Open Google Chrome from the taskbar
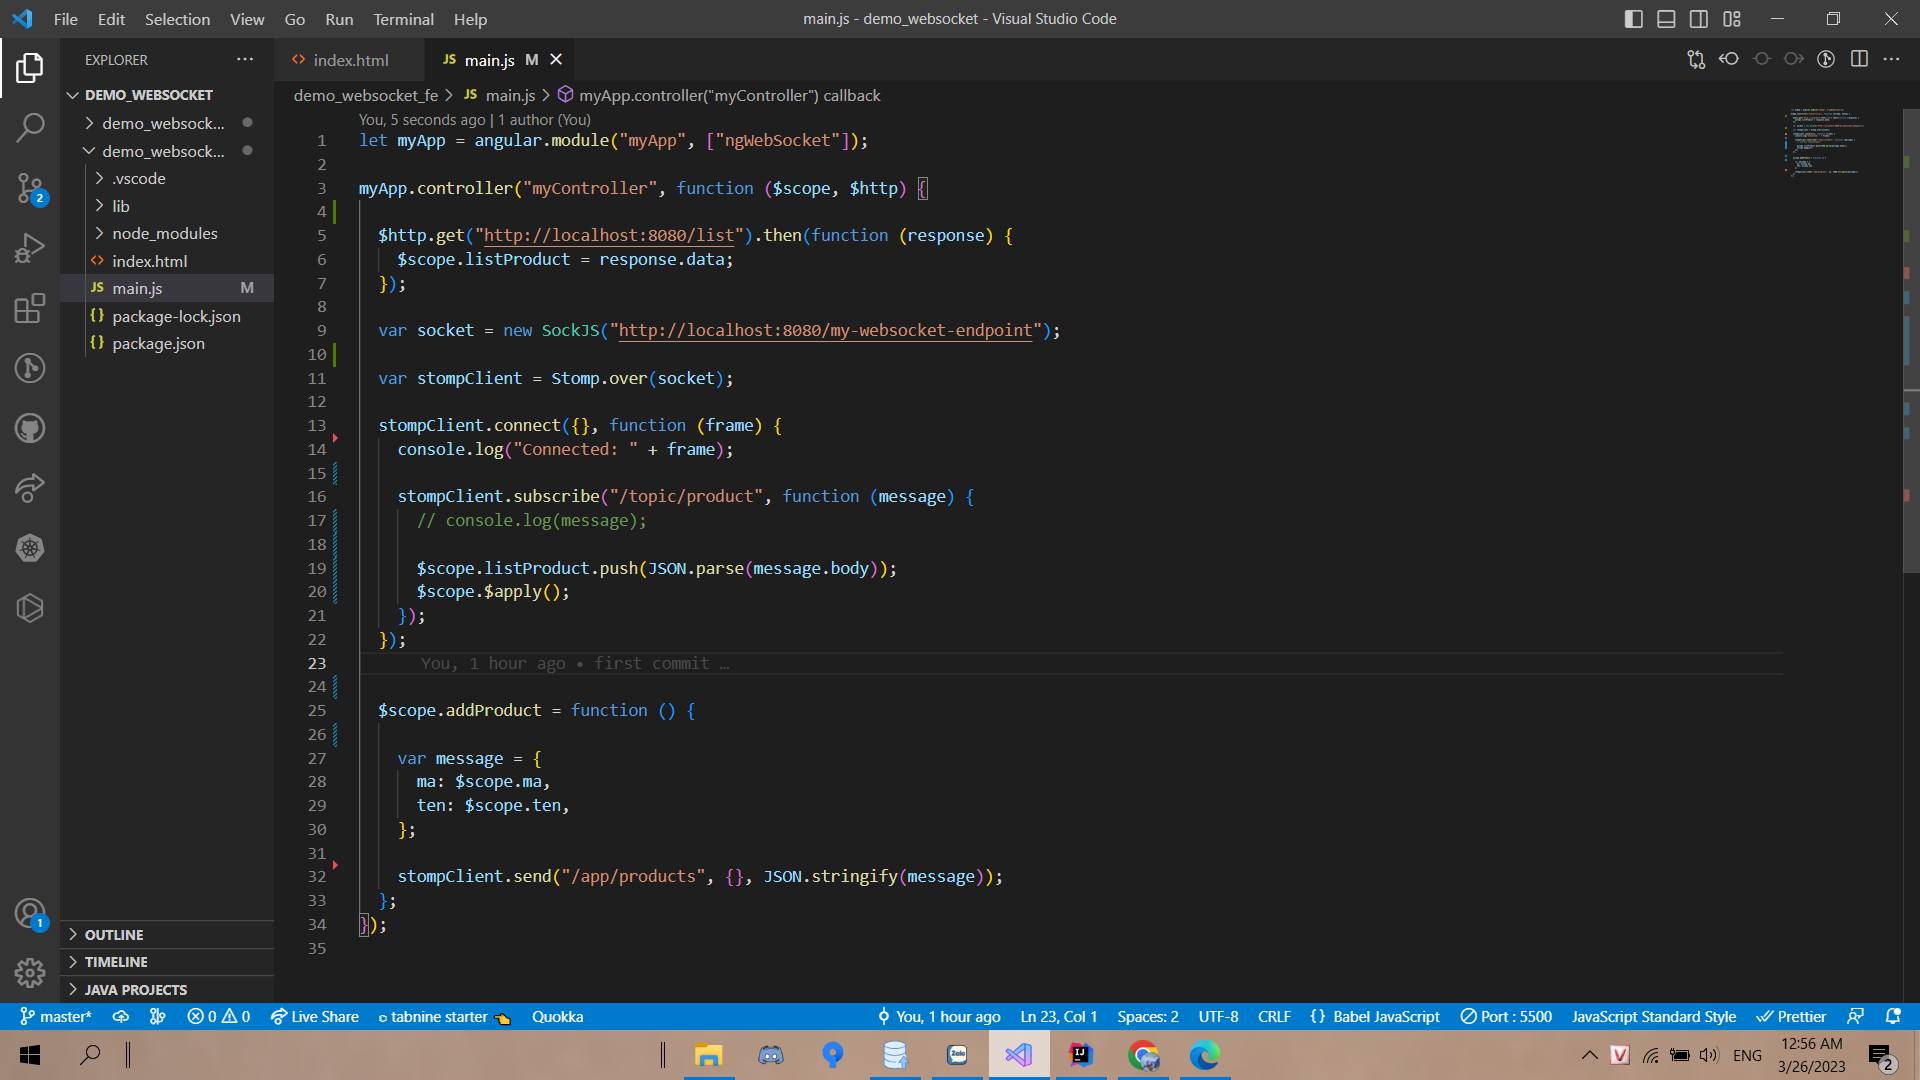Viewport: 1920px width, 1080px height. point(1143,1055)
